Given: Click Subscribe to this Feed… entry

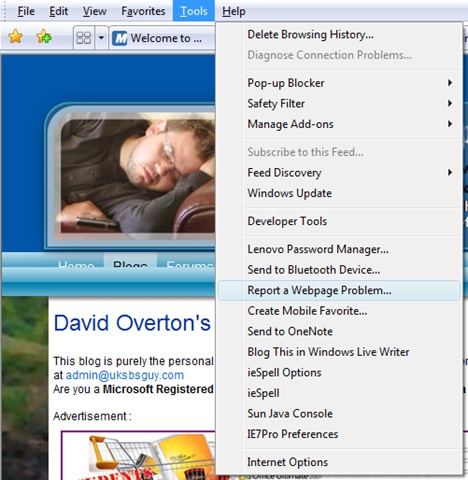Looking at the screenshot, I should click(x=339, y=152).
